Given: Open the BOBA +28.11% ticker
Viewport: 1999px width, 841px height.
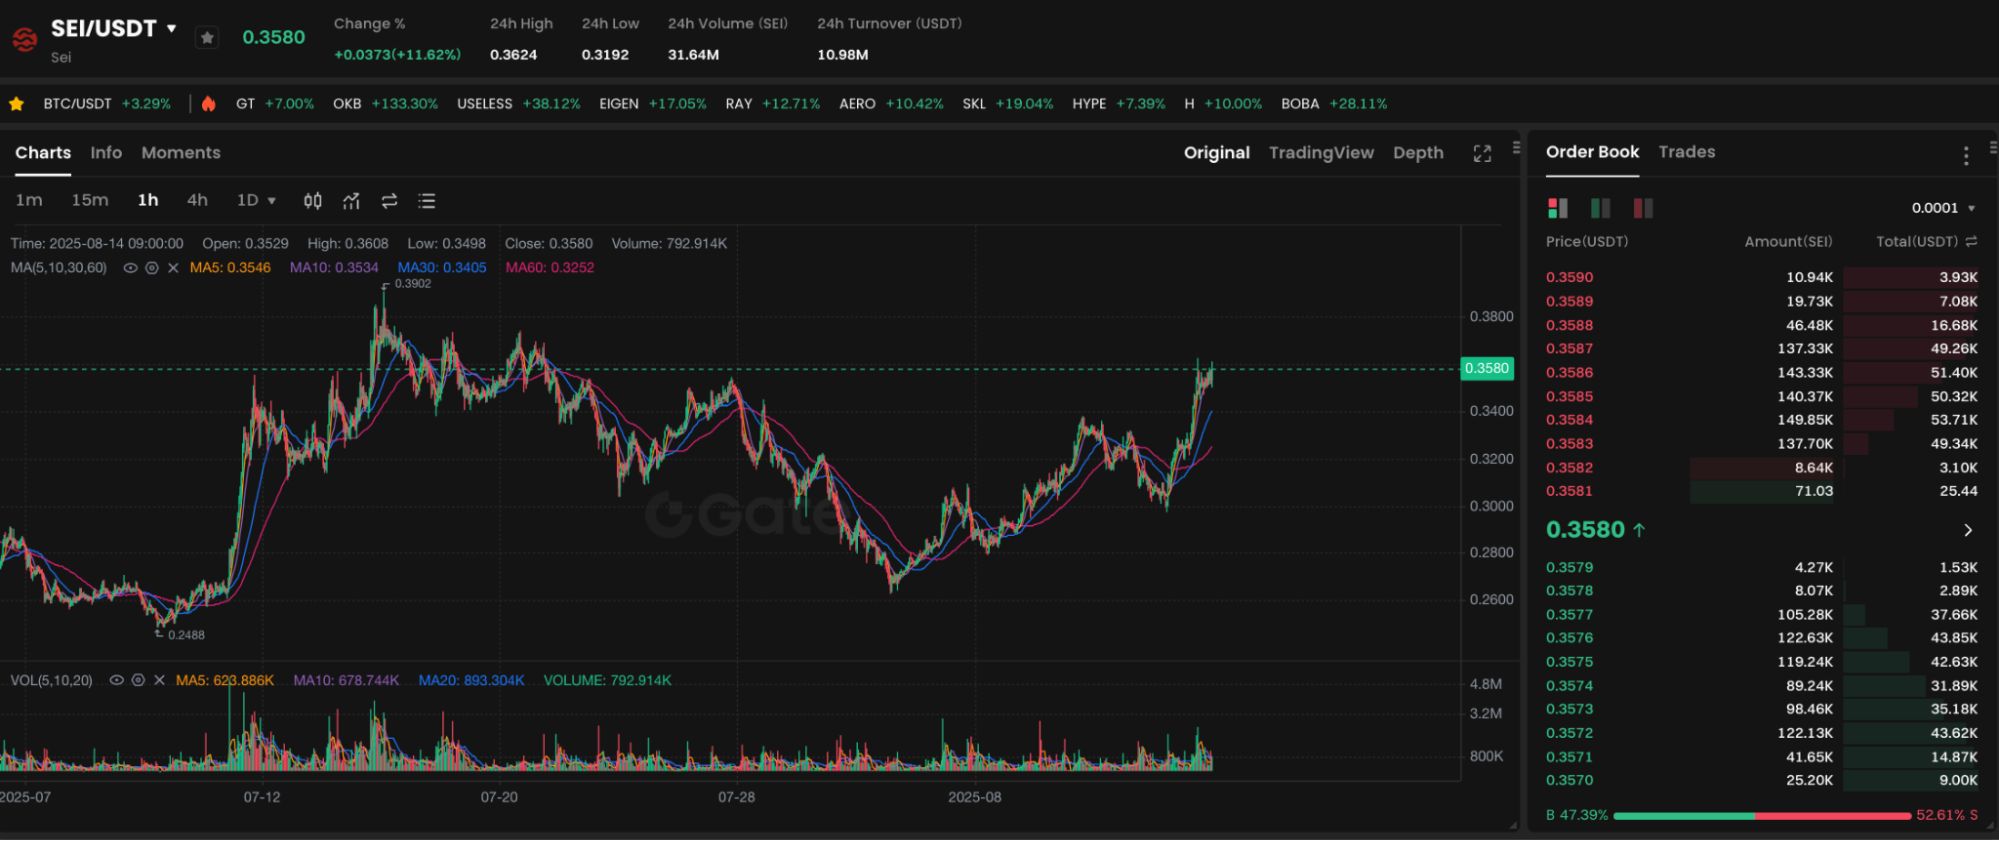Looking at the screenshot, I should click(x=1334, y=104).
